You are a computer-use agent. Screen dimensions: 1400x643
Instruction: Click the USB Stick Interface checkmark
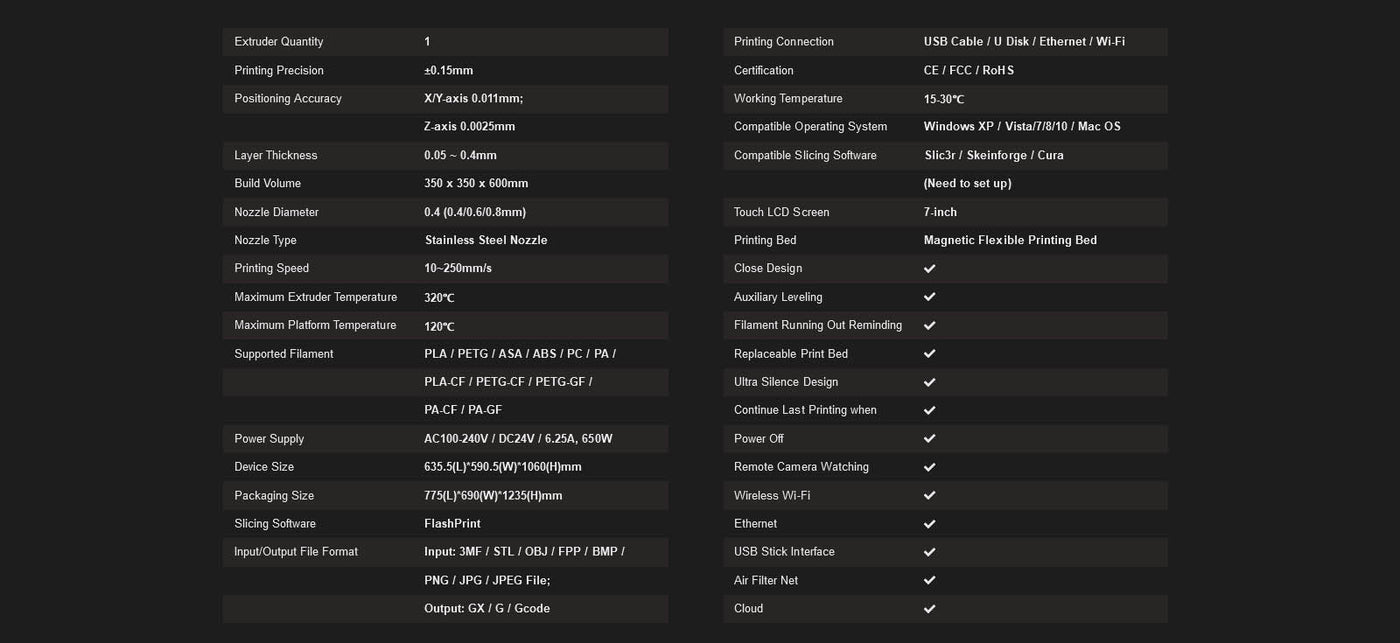click(x=929, y=552)
